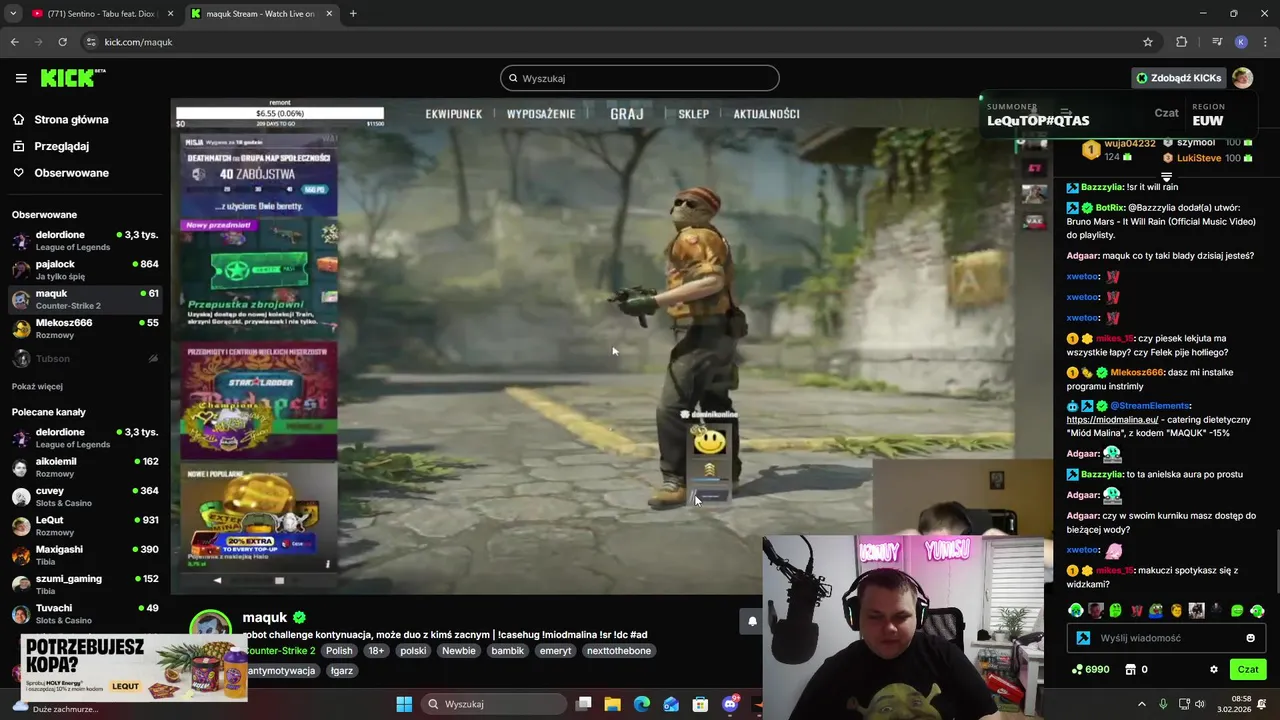Open Discord from the taskbar
Image resolution: width=1280 pixels, height=720 pixels.
731,704
